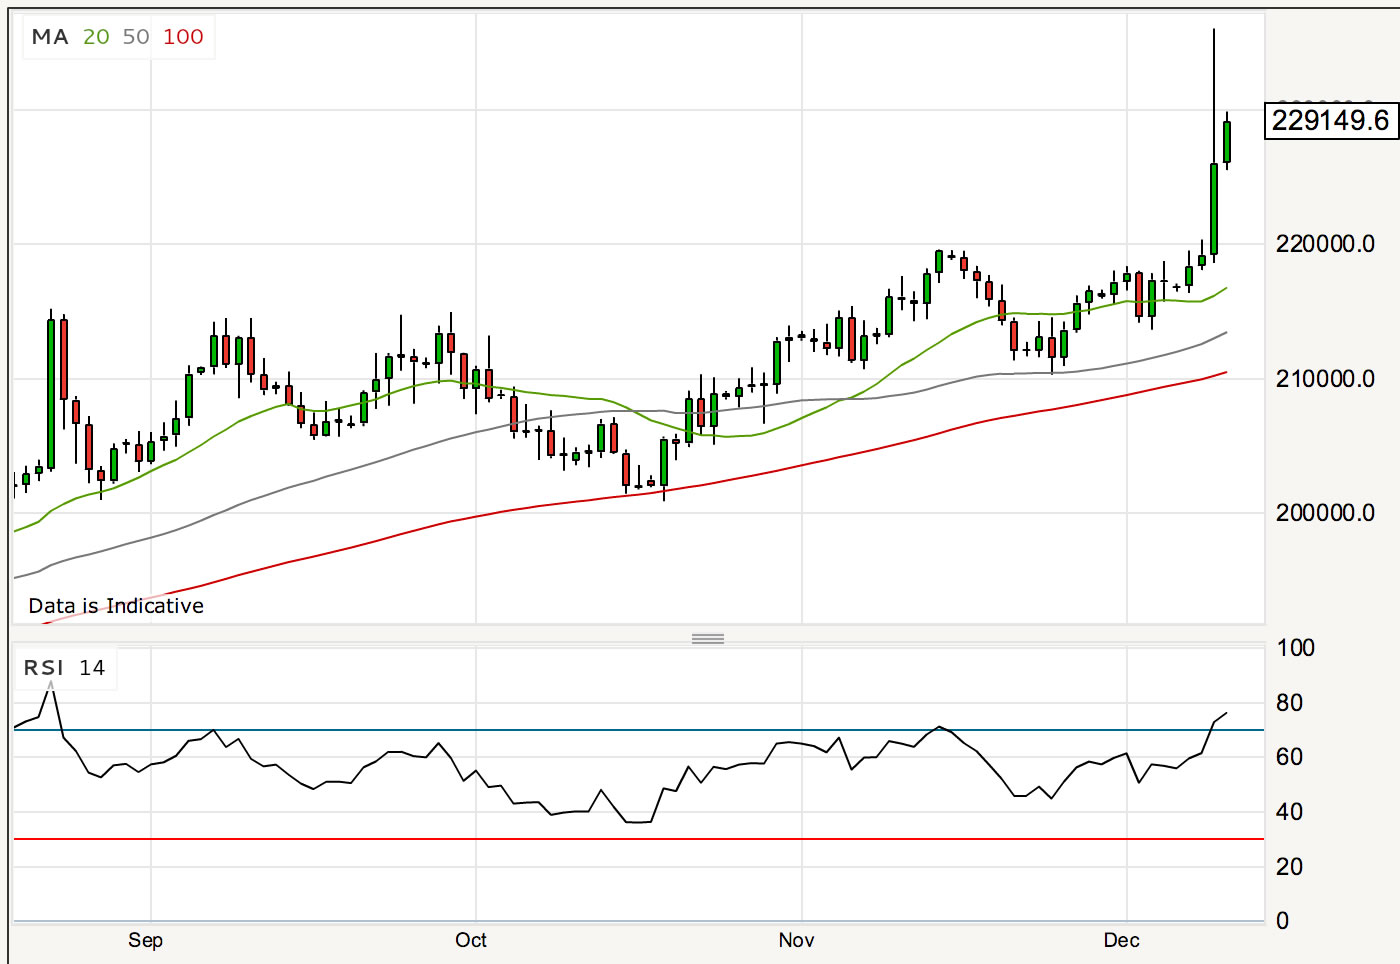Image resolution: width=1400 pixels, height=964 pixels.
Task: Select the latest green candlestick in December
Action: click(1227, 142)
